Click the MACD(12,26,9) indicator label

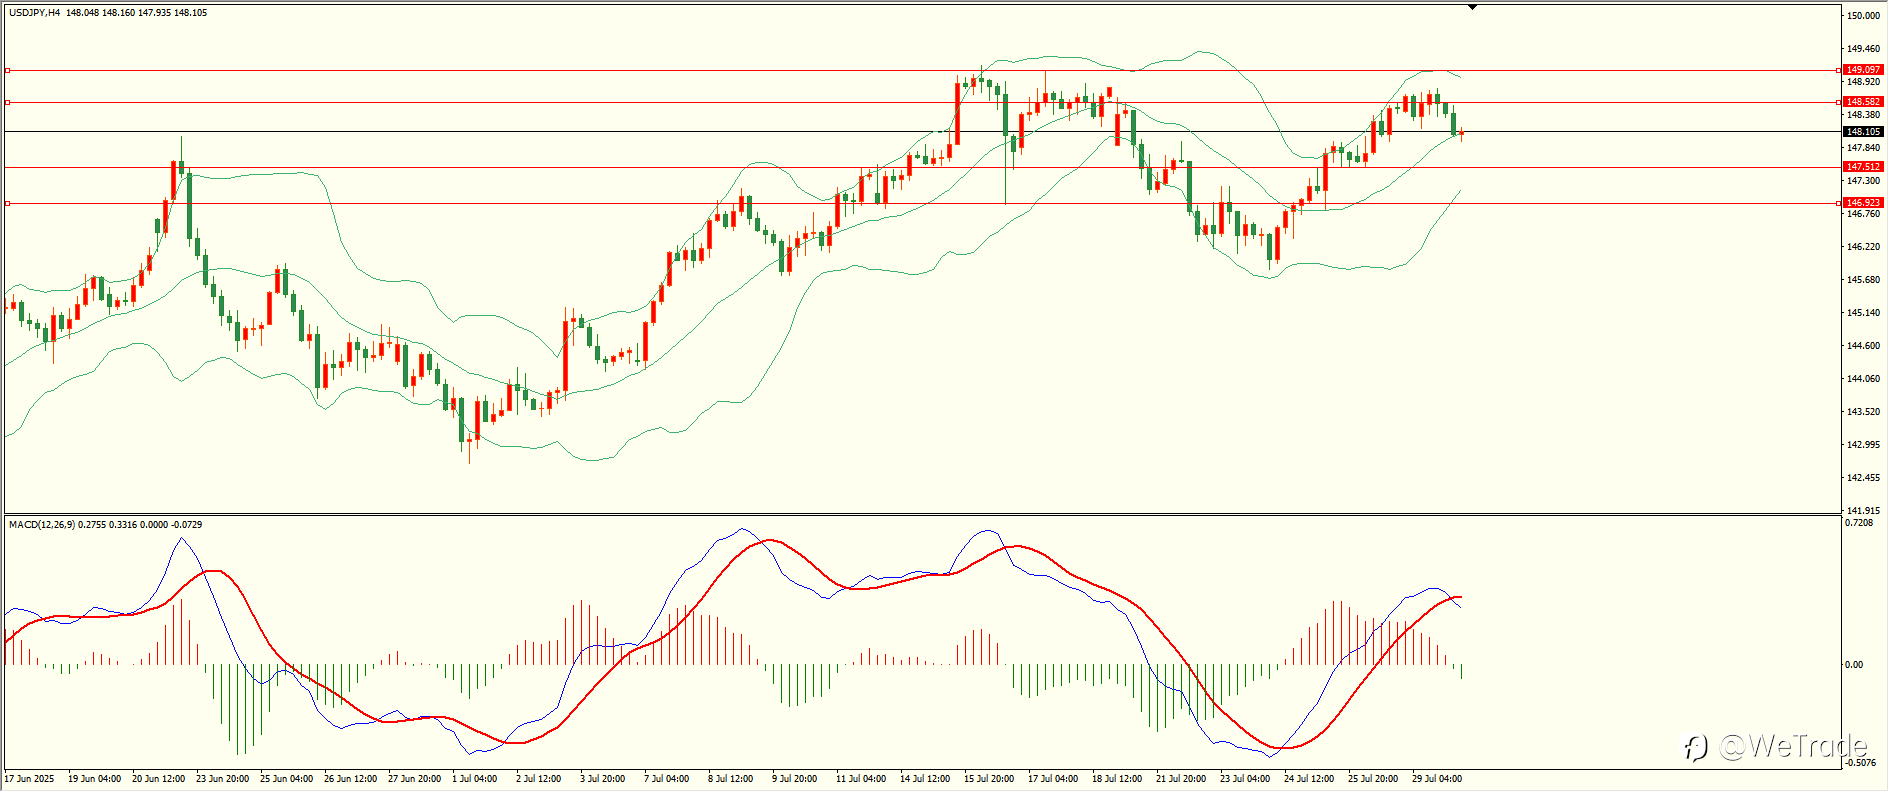pyautogui.click(x=41, y=524)
